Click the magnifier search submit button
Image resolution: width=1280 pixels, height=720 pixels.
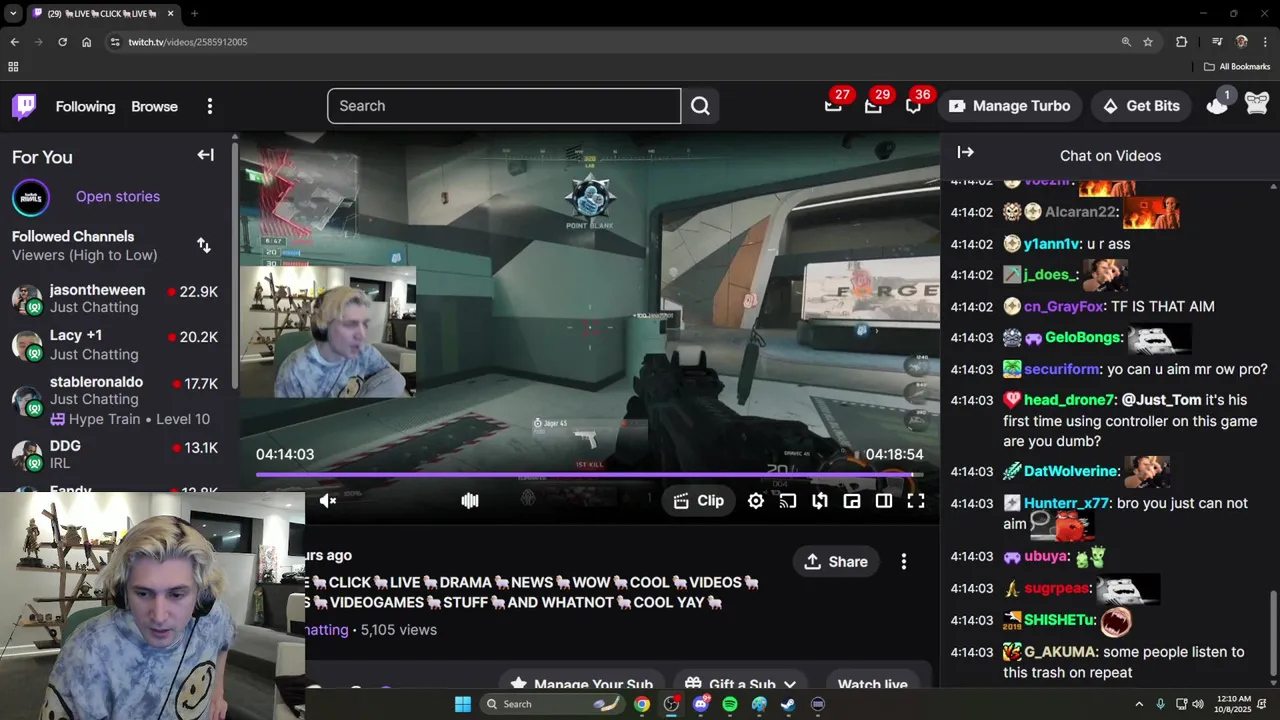[x=700, y=106]
